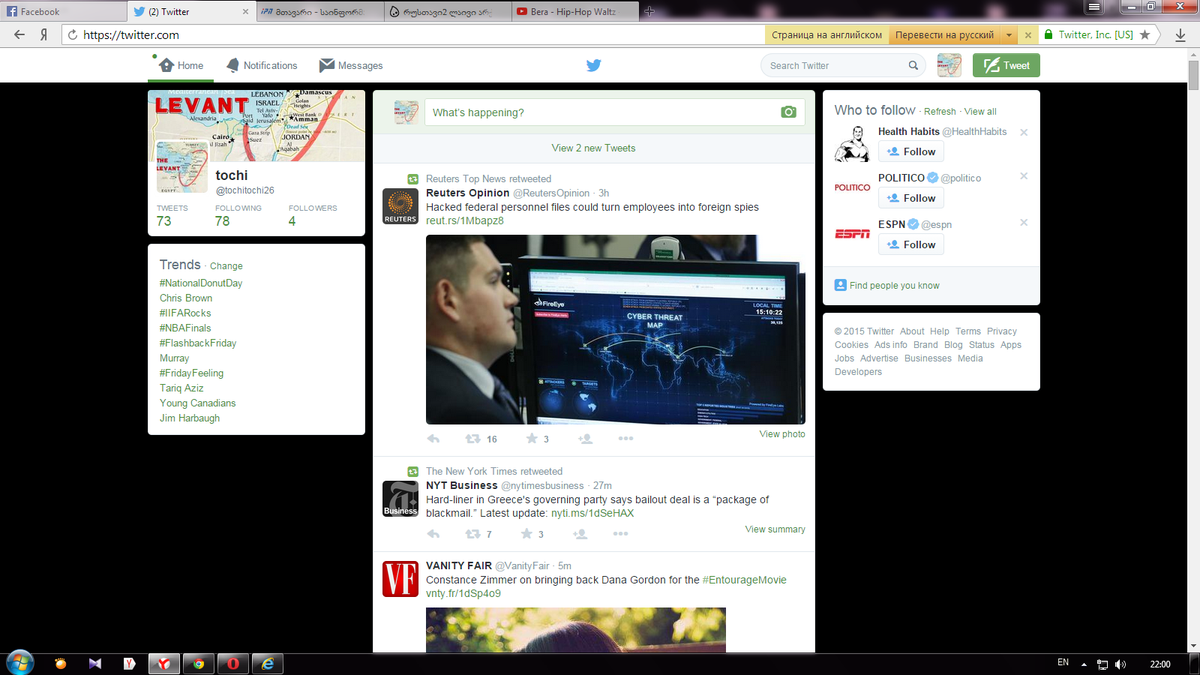Open Opera from the taskbar

point(232,663)
